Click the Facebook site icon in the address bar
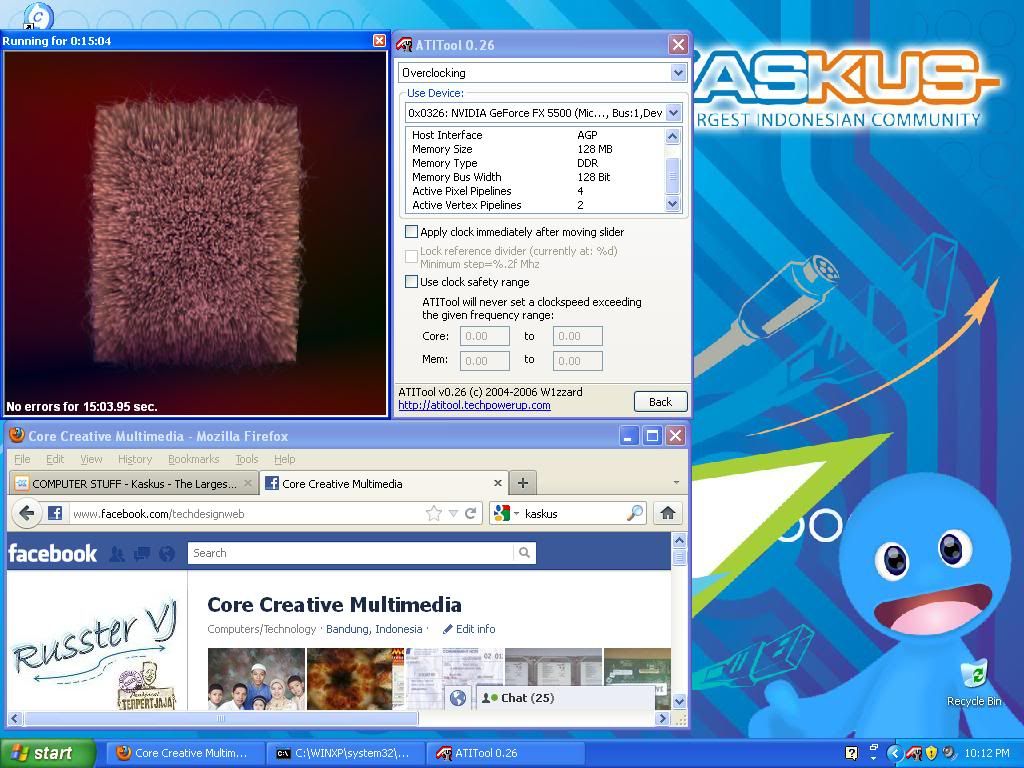This screenshot has width=1024, height=768. [55, 513]
